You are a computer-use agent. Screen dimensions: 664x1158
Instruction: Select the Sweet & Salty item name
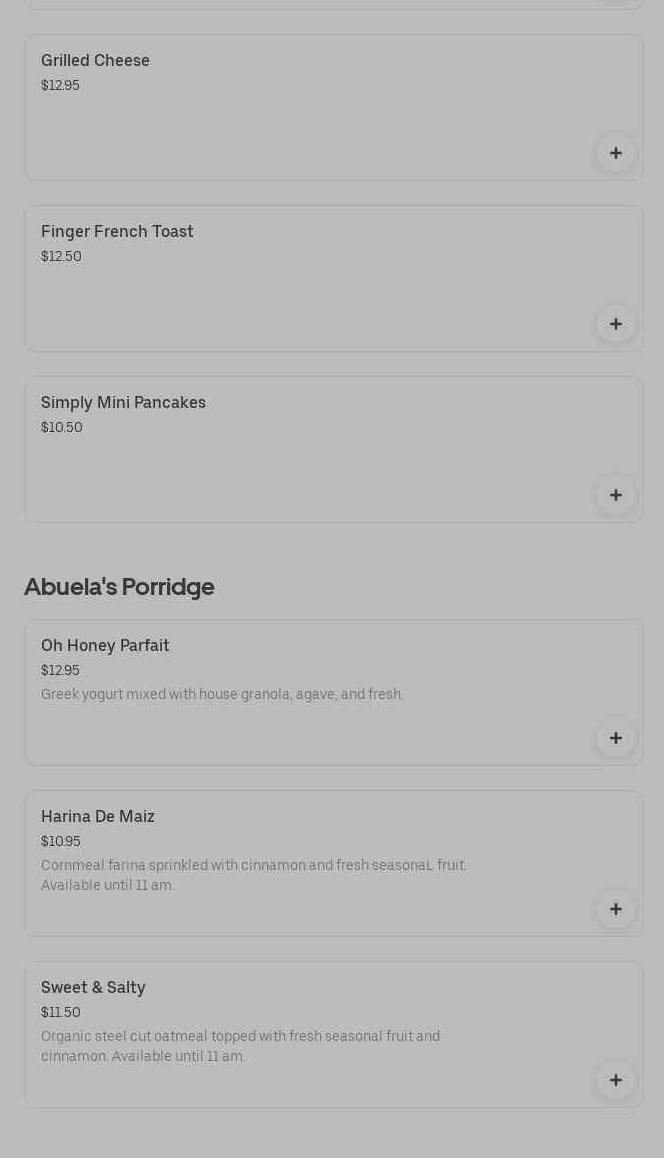[93, 988]
